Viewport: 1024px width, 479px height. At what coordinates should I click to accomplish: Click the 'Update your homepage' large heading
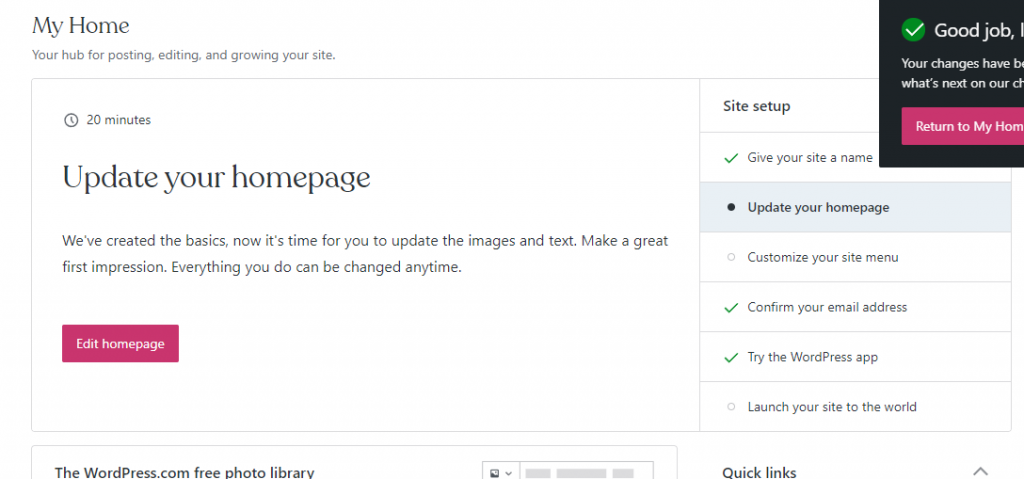217,177
